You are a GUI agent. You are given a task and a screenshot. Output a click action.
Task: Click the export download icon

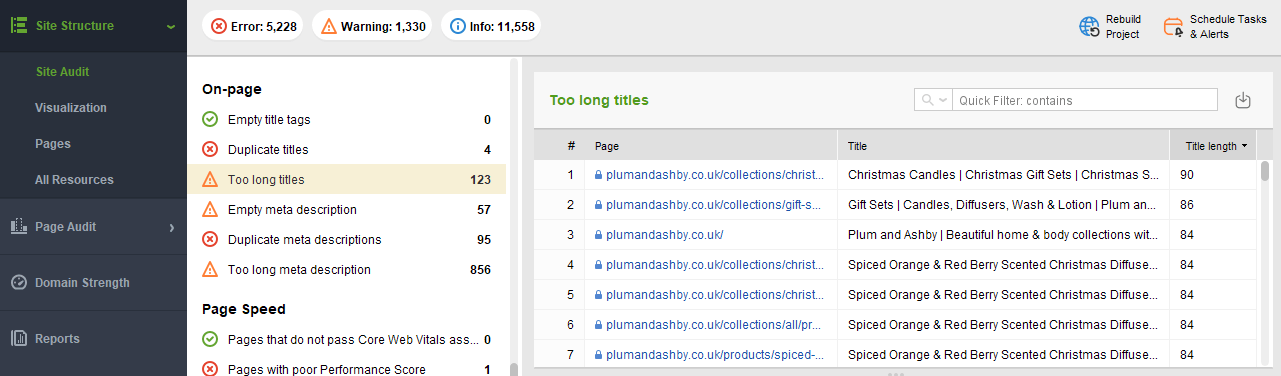1243,100
